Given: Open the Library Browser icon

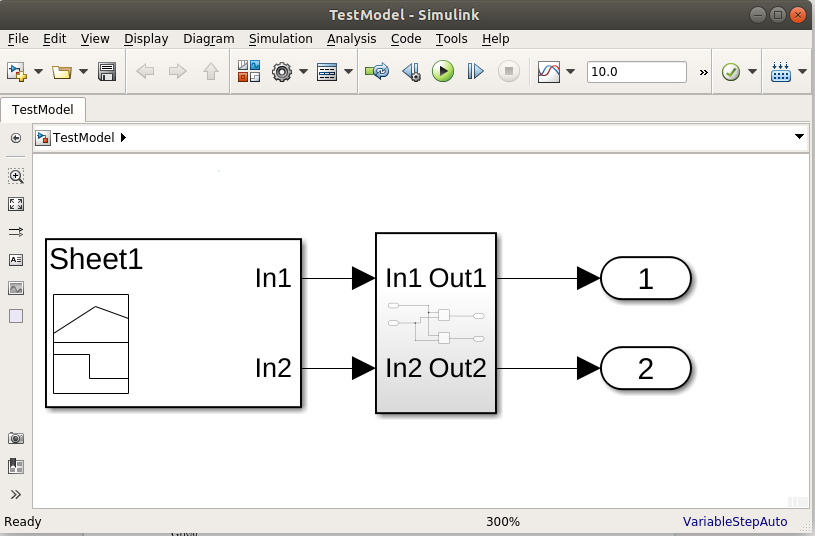Looking at the screenshot, I should [249, 71].
